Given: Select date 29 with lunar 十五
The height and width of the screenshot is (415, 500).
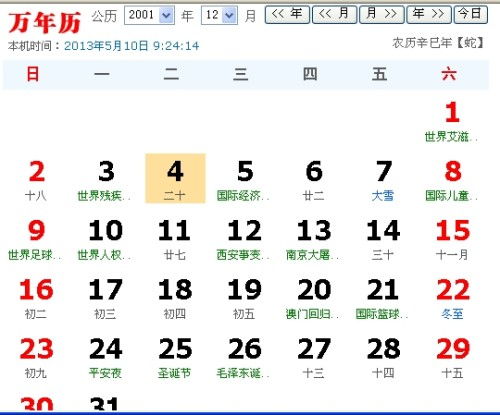Looking at the screenshot, I should tap(452, 358).
